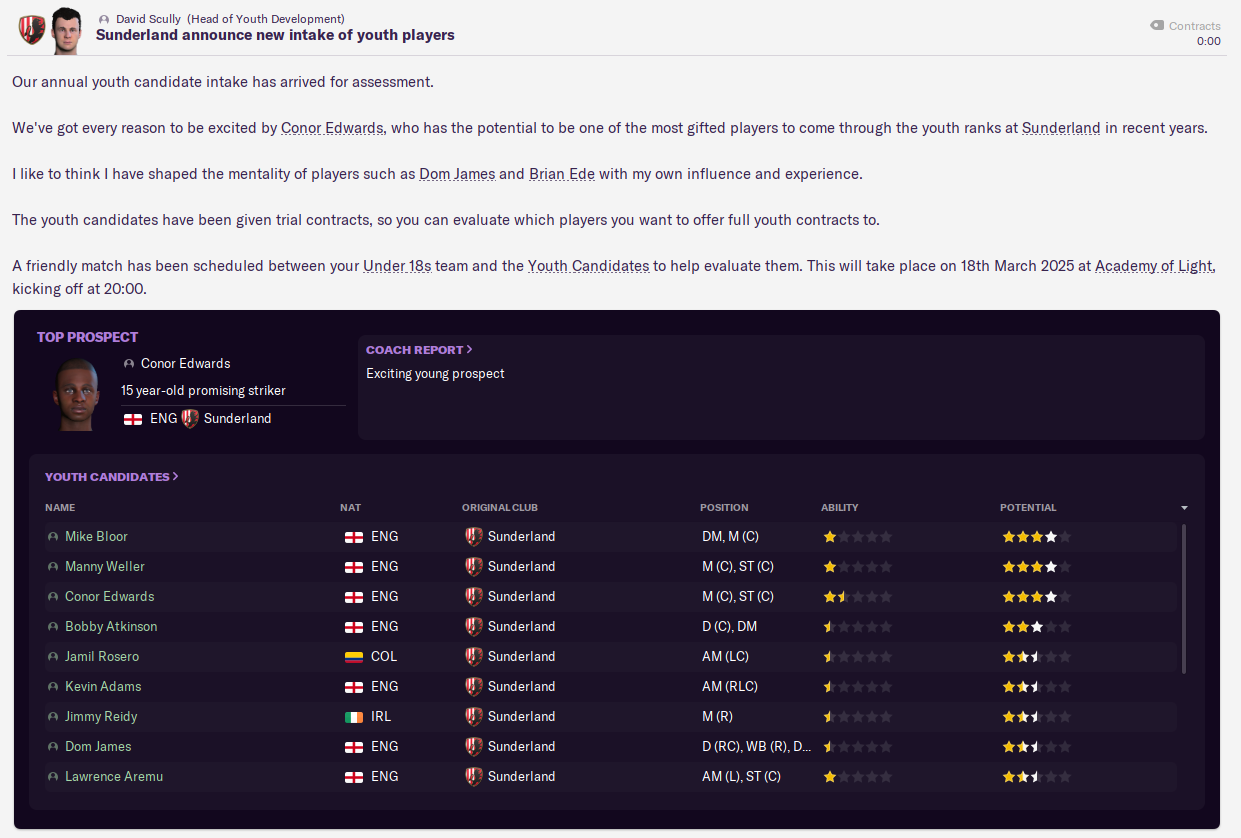Select Lawrence Aremu in candidates list
The image size is (1241, 838).
114,777
